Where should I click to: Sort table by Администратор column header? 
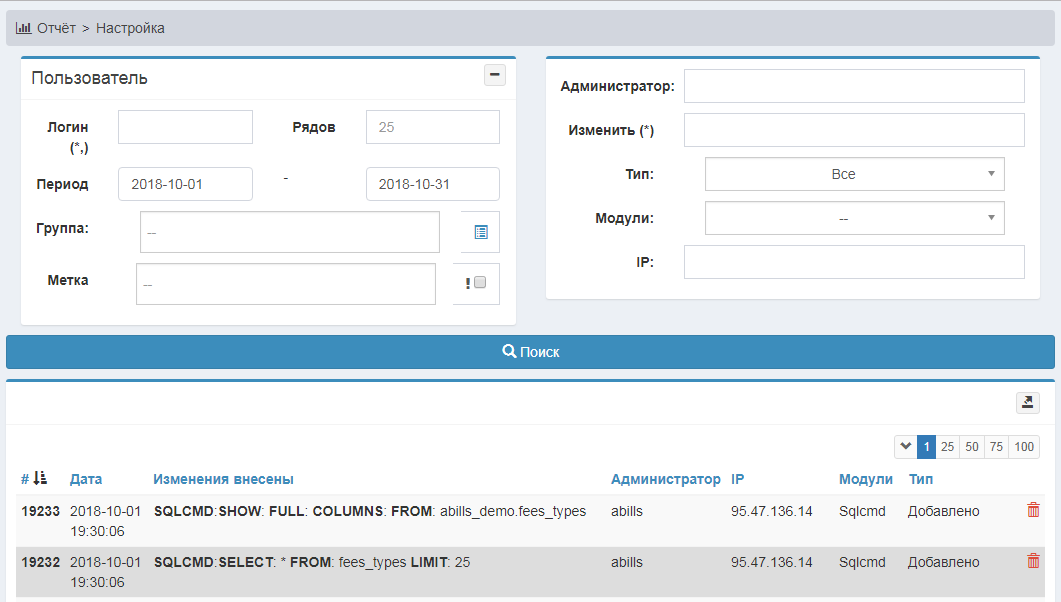tap(665, 479)
